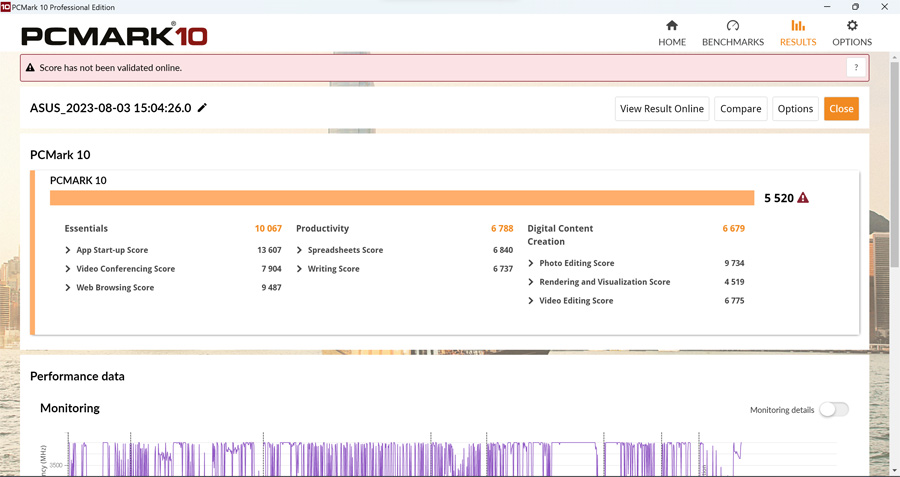Click the question mark help button
Viewport: 900px width, 477px height.
click(856, 68)
